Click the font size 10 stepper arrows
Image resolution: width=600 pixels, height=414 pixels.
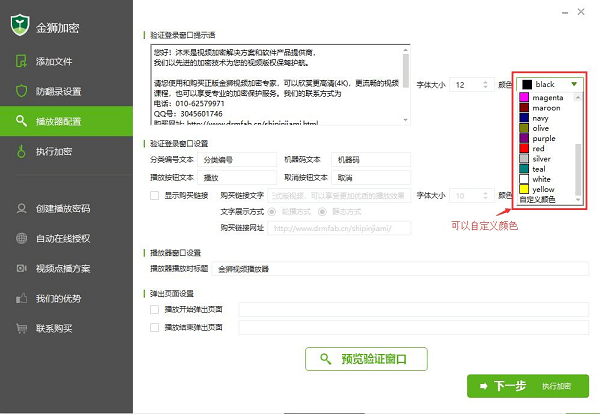(485, 196)
